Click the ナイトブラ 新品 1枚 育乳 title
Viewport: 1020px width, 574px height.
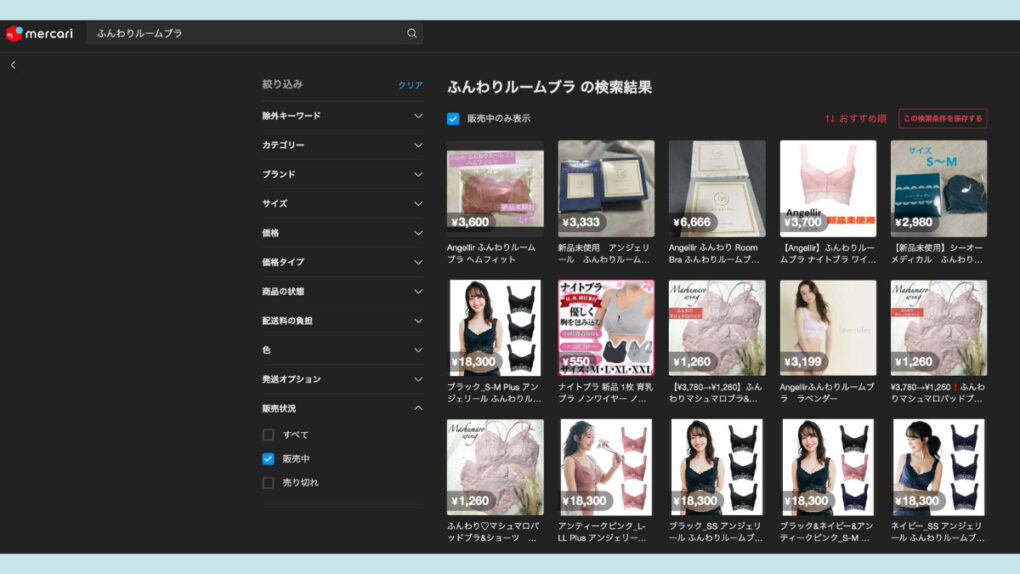coord(605,392)
